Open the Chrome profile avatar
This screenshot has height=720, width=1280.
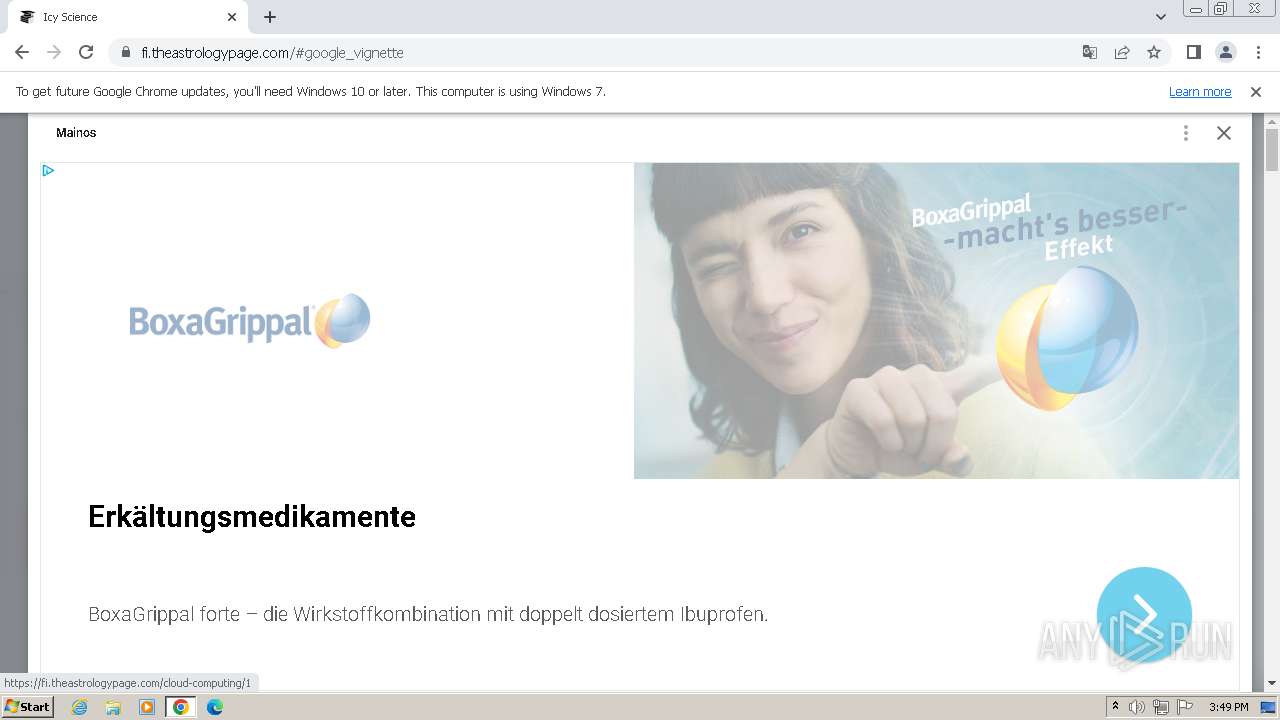tap(1225, 52)
